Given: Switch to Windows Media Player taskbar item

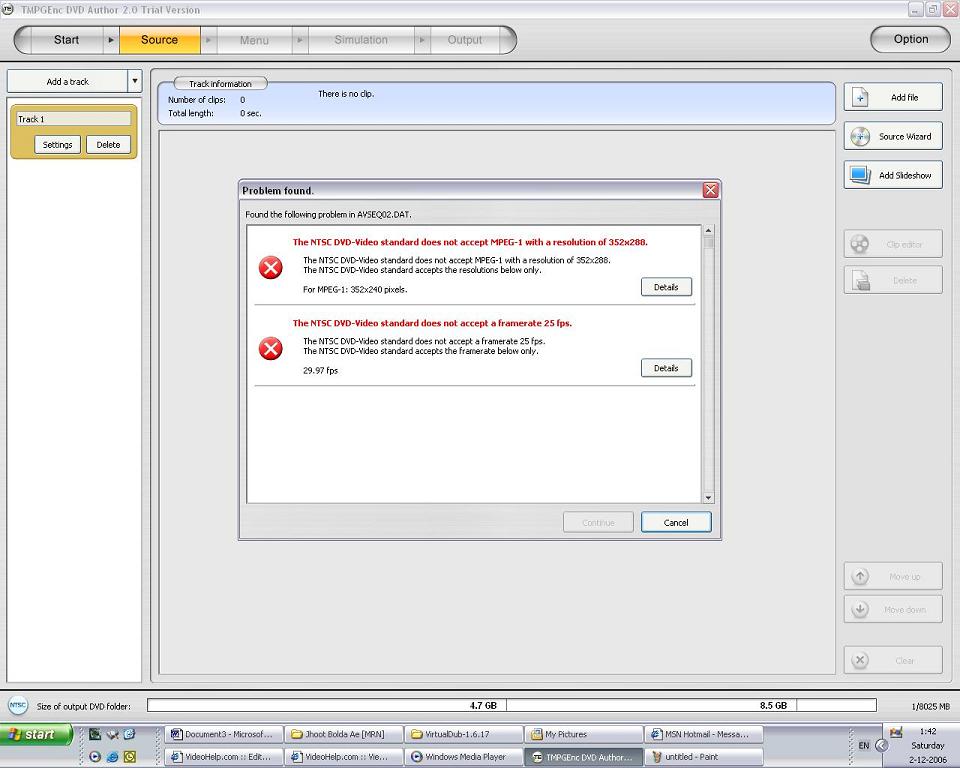Looking at the screenshot, I should (x=464, y=756).
